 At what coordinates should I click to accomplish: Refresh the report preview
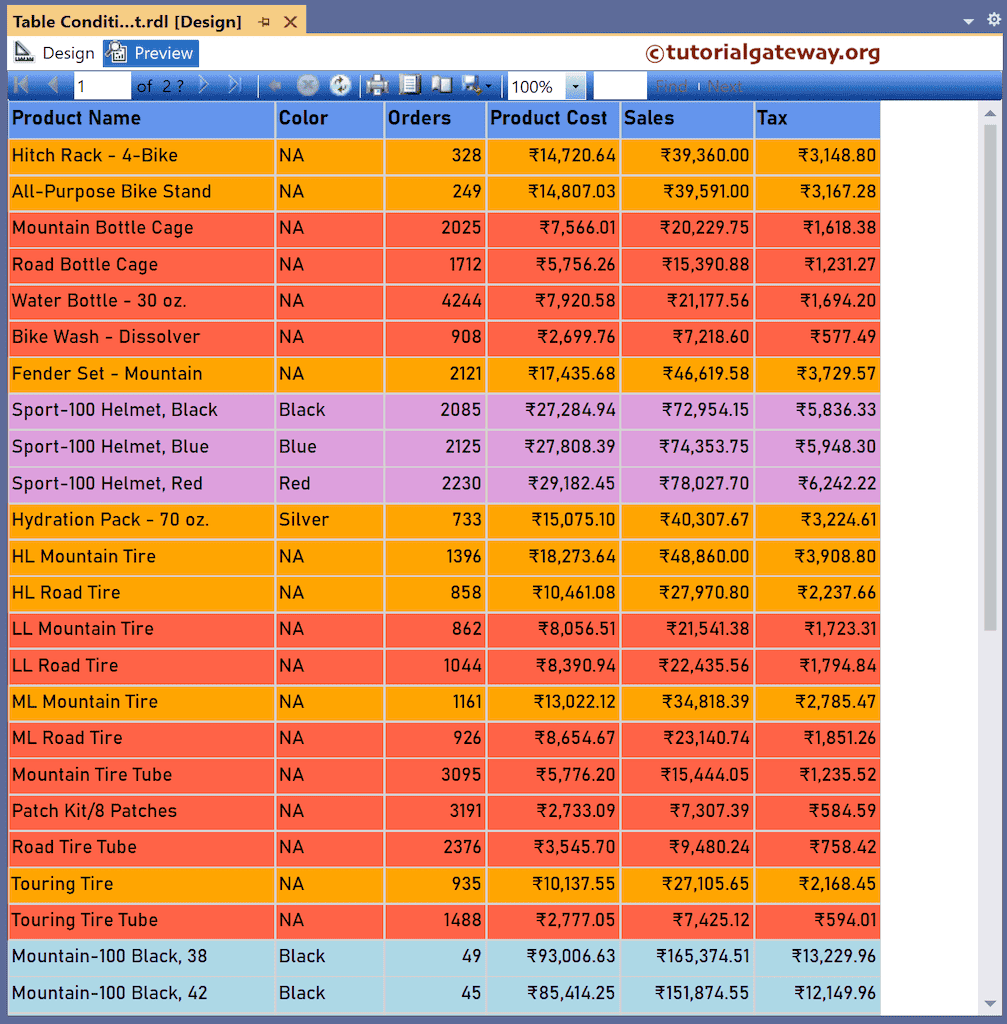pyautogui.click(x=340, y=86)
